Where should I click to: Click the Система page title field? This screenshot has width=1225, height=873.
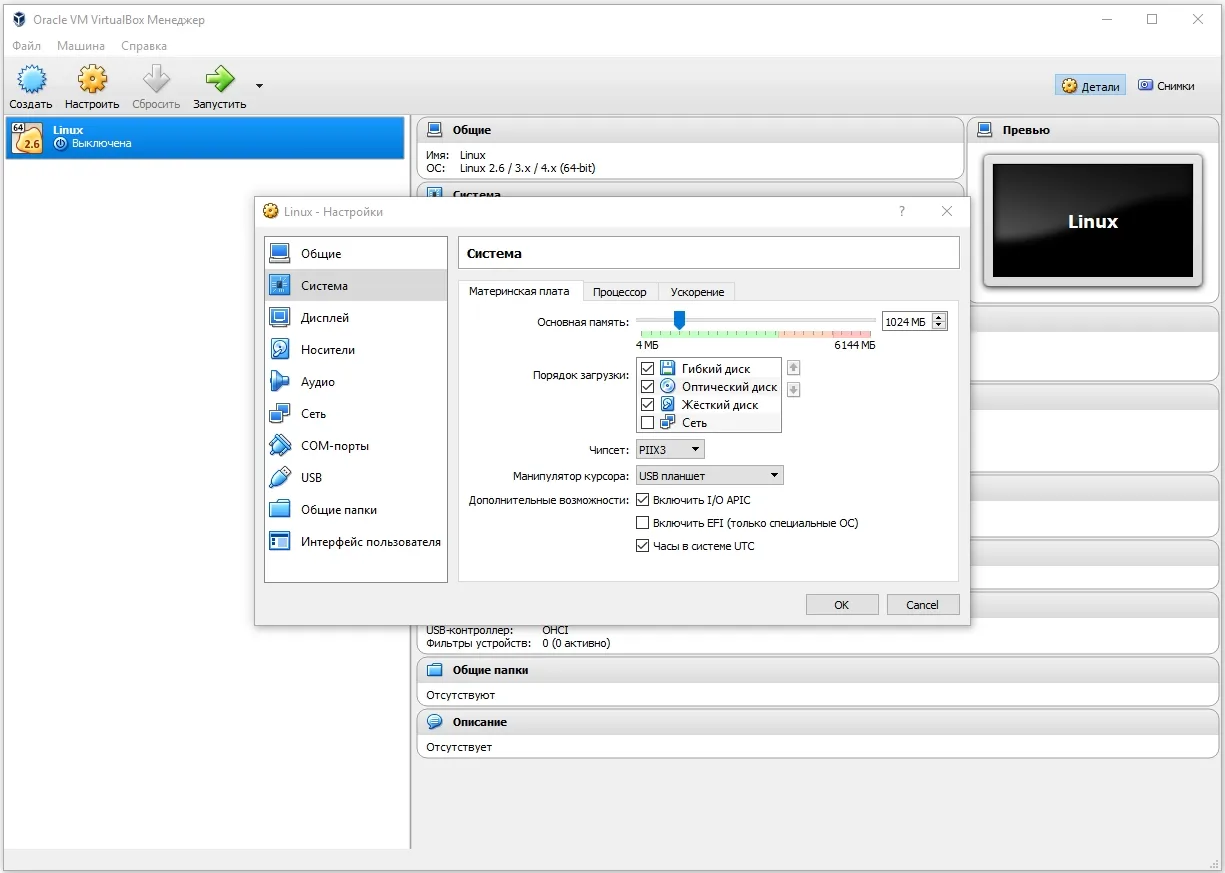[709, 254]
